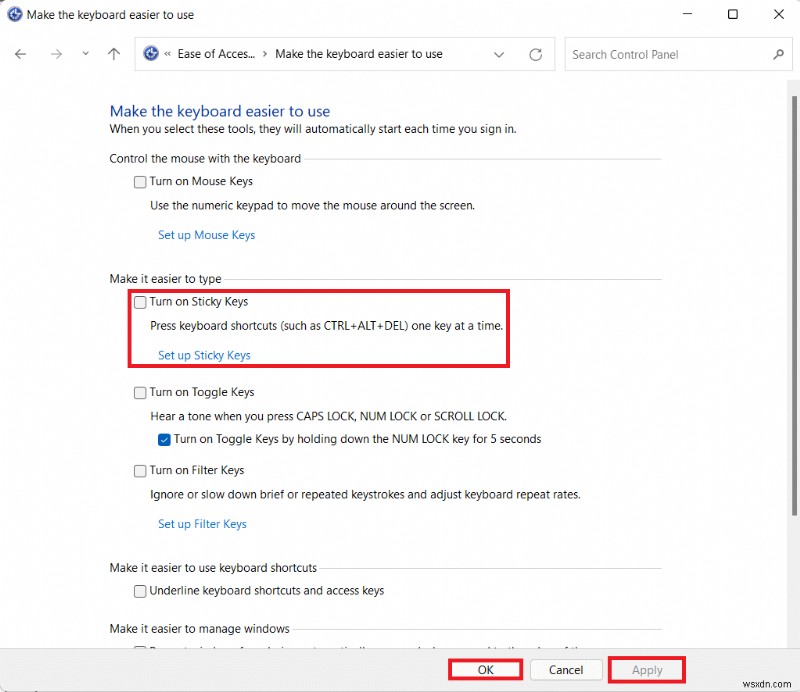The height and width of the screenshot is (692, 800).
Task: Click the search magnifier icon
Action: [x=778, y=54]
